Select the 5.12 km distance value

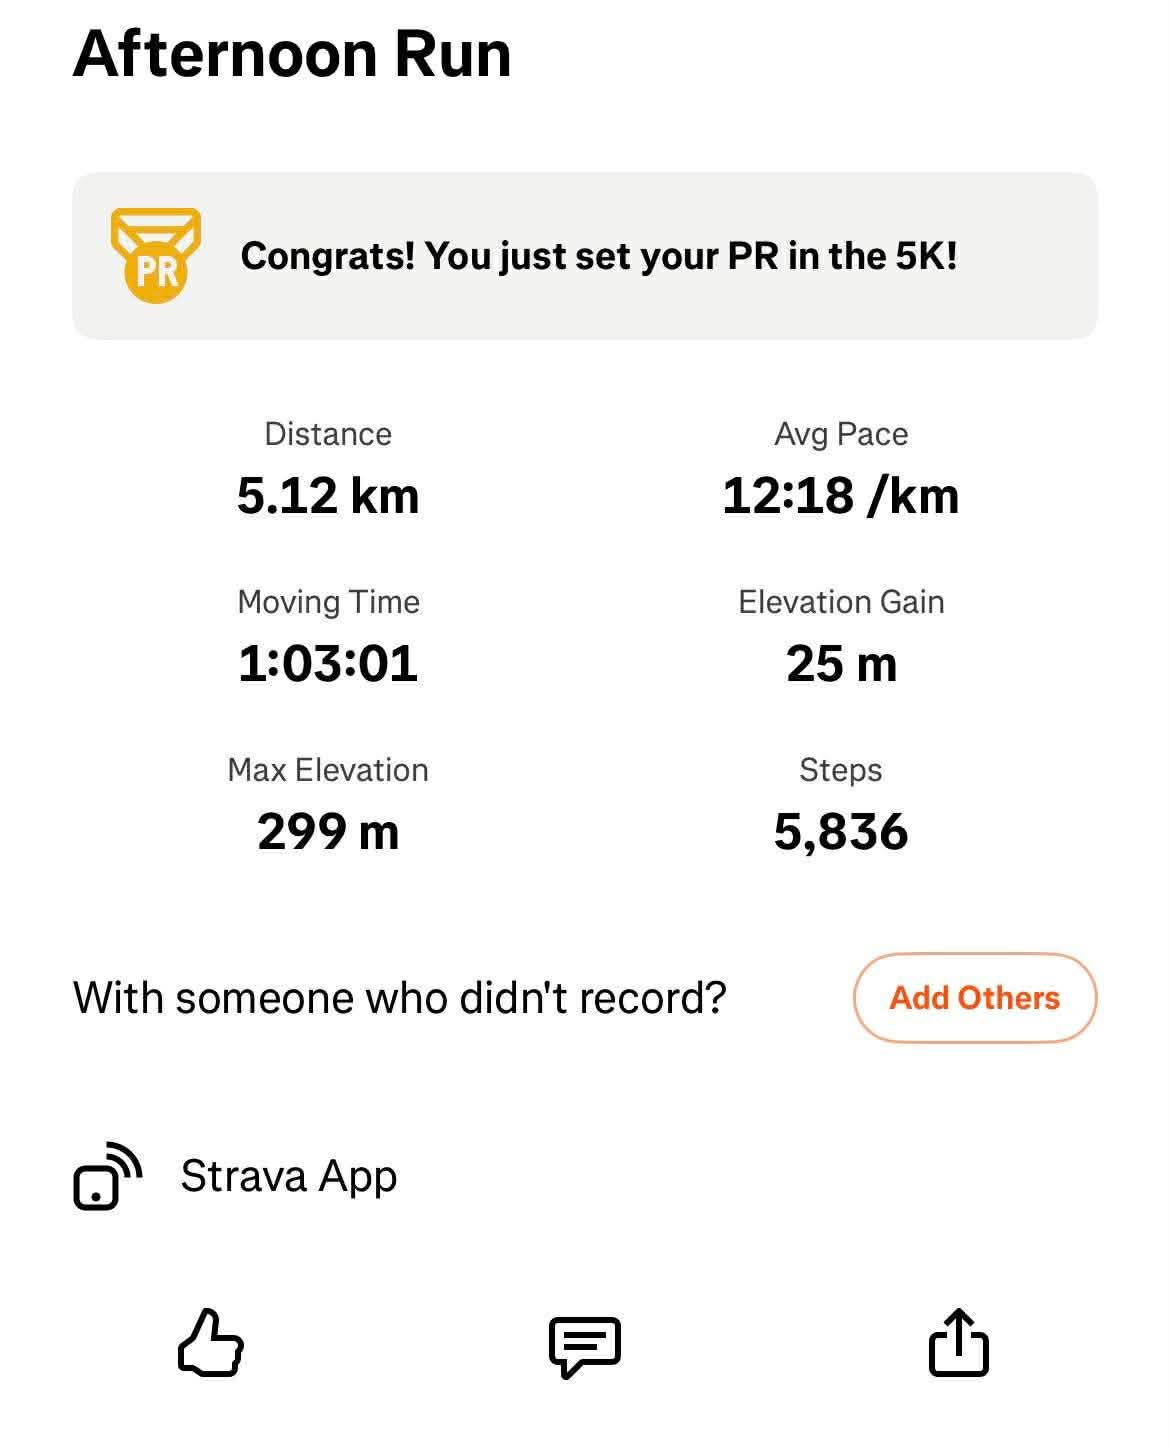pos(328,496)
